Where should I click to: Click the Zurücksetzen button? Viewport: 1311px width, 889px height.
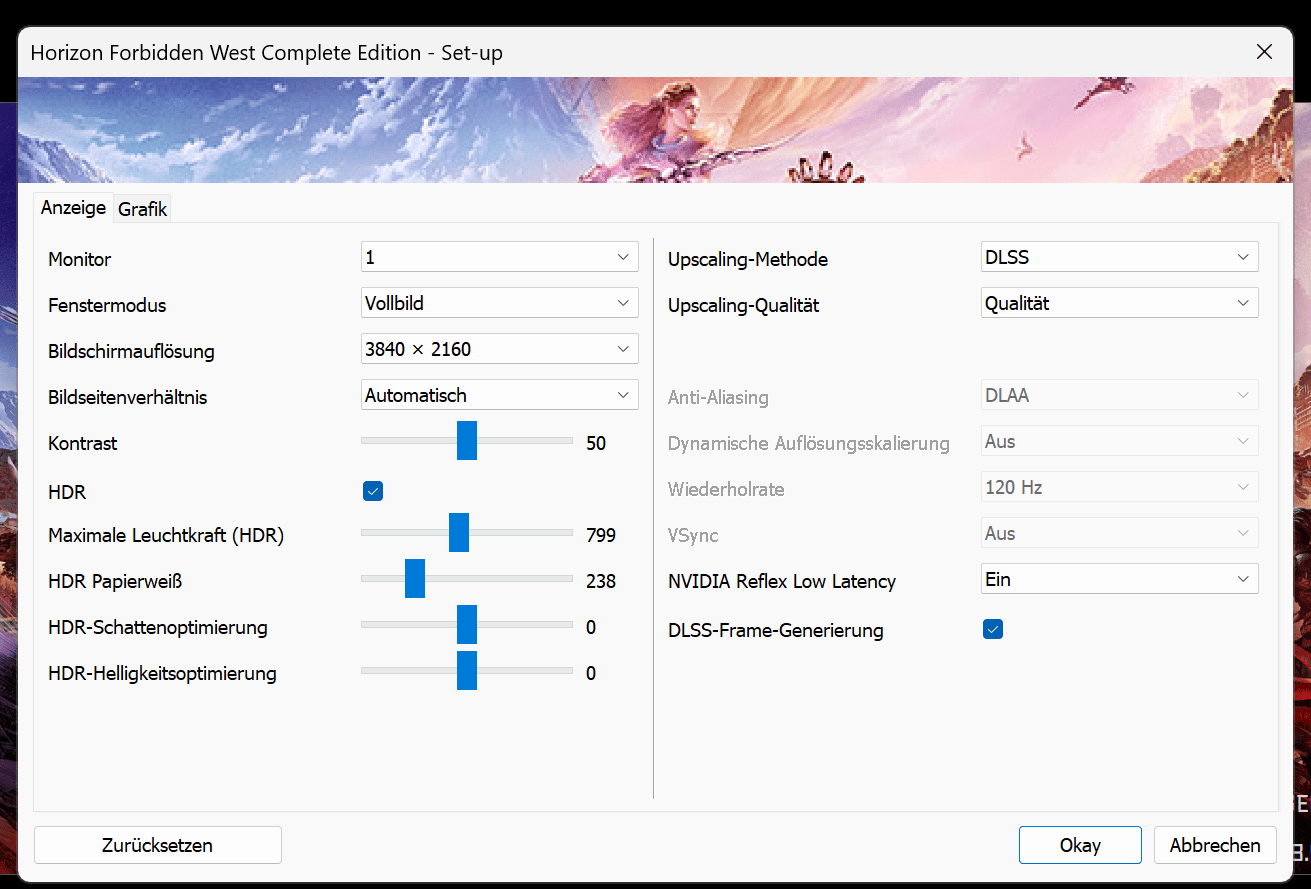click(158, 845)
